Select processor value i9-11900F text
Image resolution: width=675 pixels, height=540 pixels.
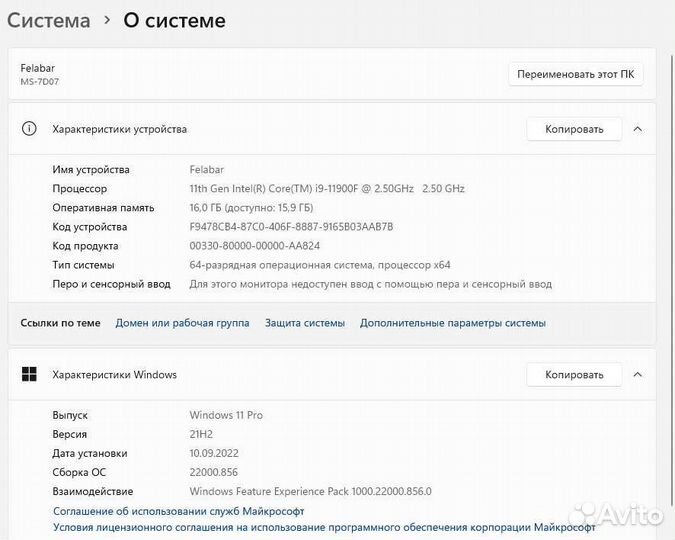point(327,189)
